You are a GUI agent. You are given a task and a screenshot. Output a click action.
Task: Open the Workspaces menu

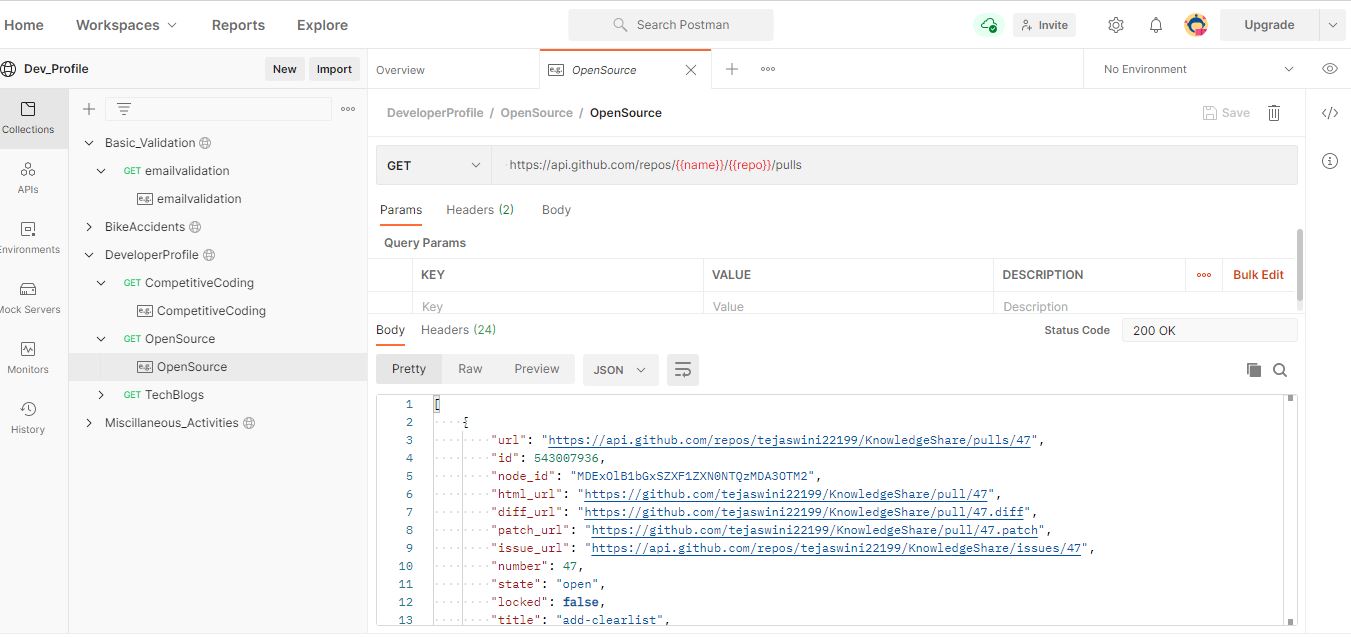coord(126,25)
